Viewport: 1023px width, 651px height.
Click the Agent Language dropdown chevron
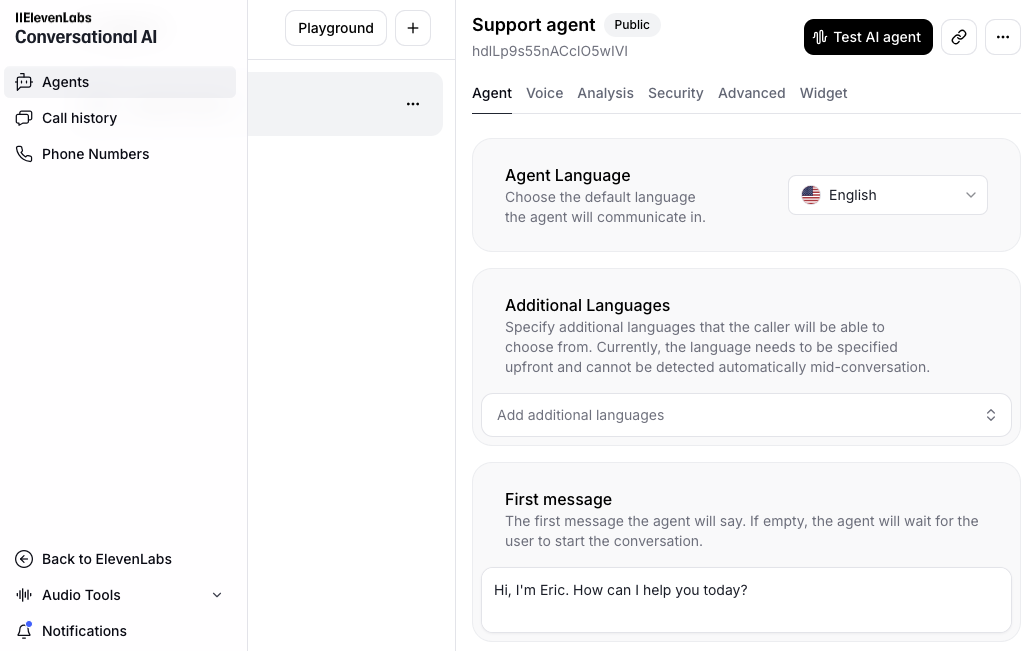[971, 195]
